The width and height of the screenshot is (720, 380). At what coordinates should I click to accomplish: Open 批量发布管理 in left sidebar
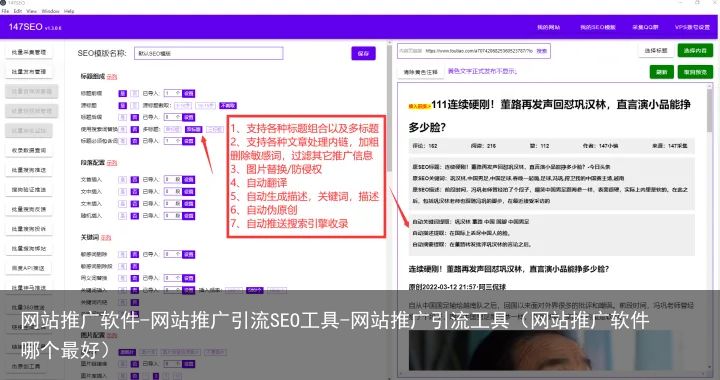pos(29,72)
